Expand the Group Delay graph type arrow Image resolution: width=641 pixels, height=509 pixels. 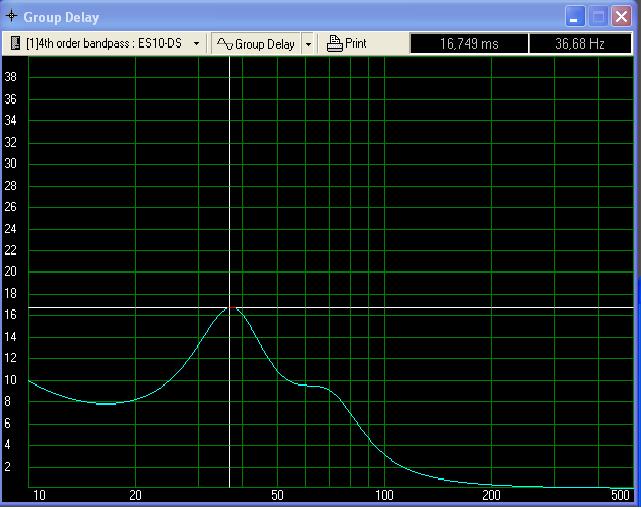click(308, 44)
